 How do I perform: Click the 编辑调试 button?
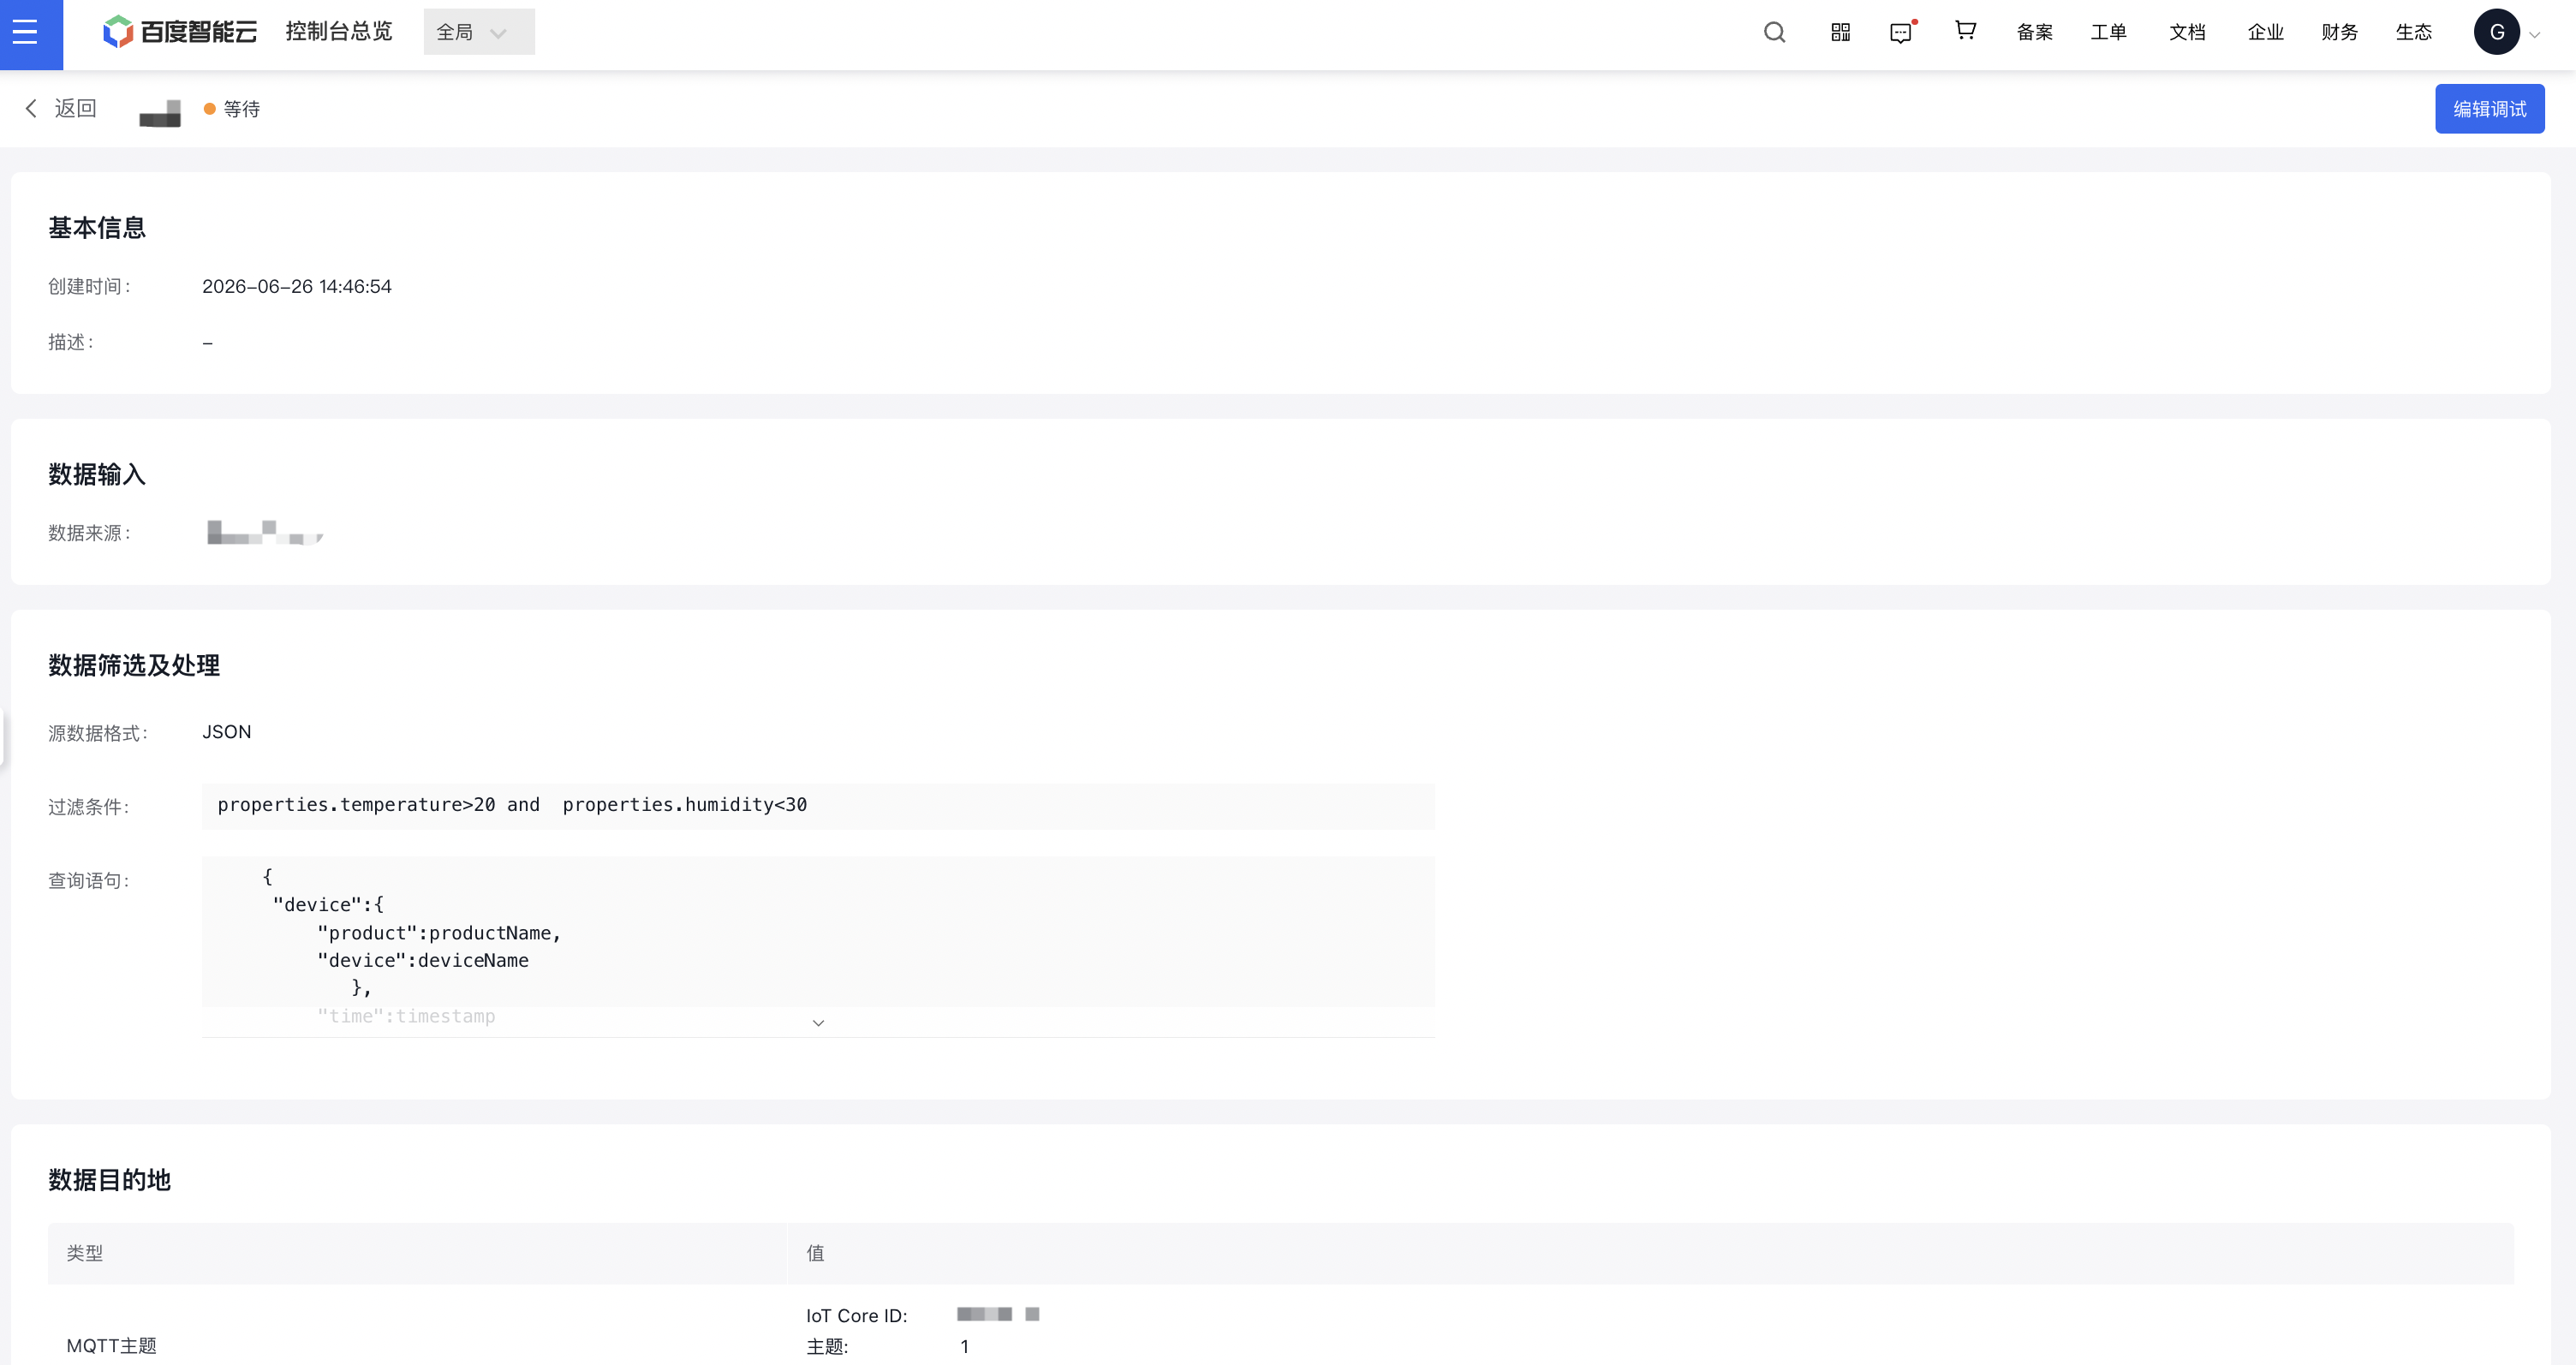[2489, 109]
